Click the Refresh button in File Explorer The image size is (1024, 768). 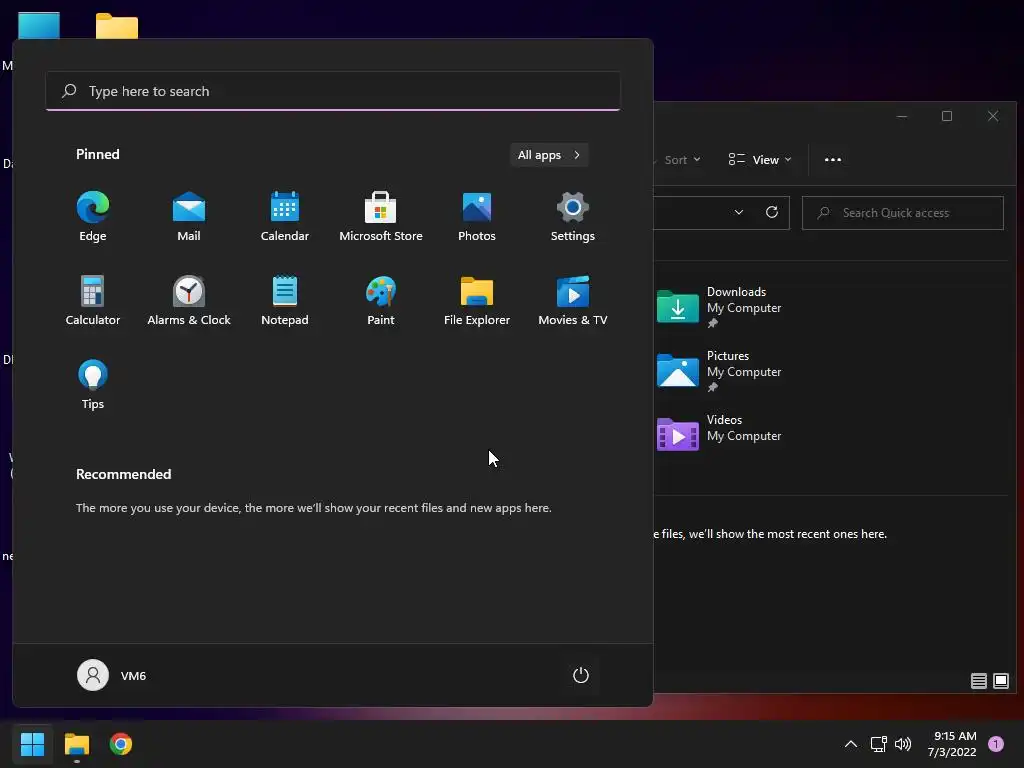coord(771,212)
